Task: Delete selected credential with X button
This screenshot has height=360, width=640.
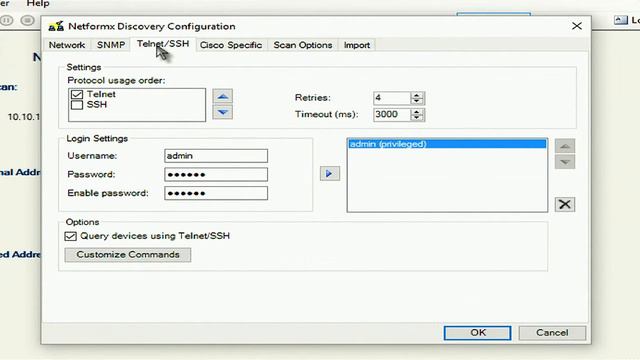Action: (565, 204)
